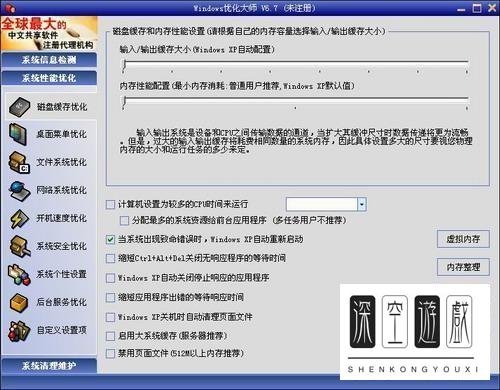Screen dimensions: 500x390
Task: Click the 后台服务优化 box icon
Action: [19, 302]
